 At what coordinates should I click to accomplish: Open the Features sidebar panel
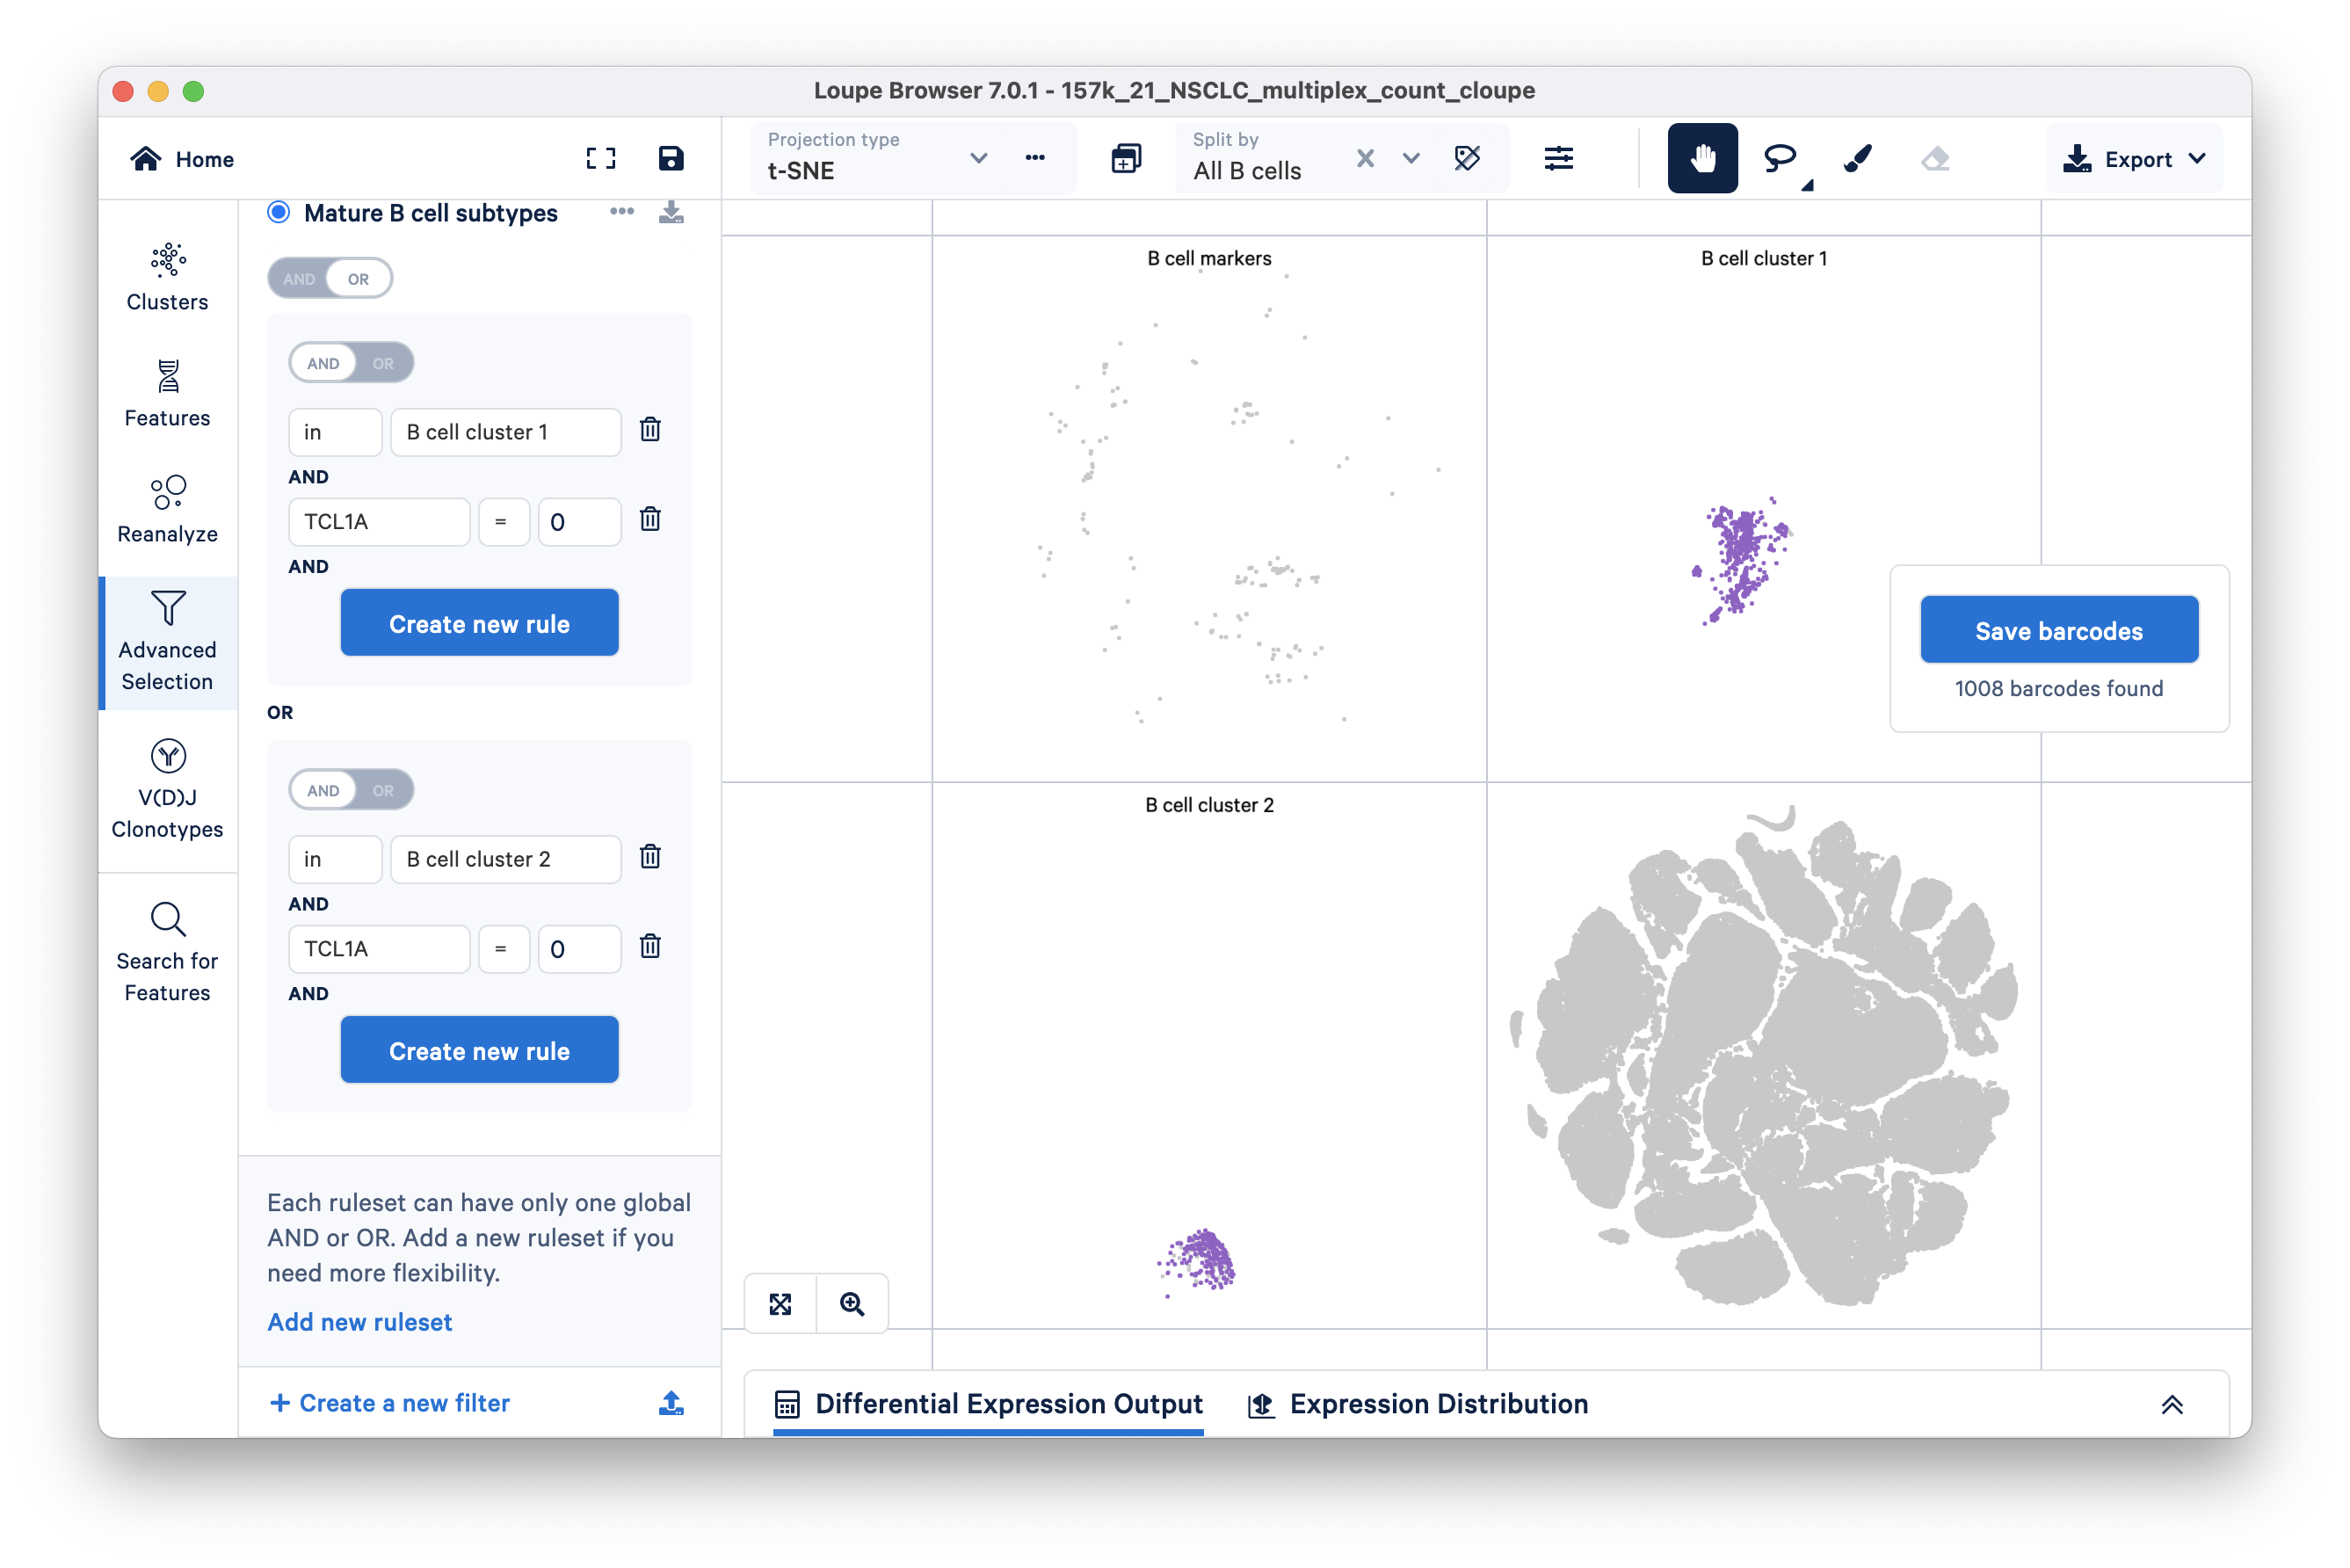coord(167,393)
